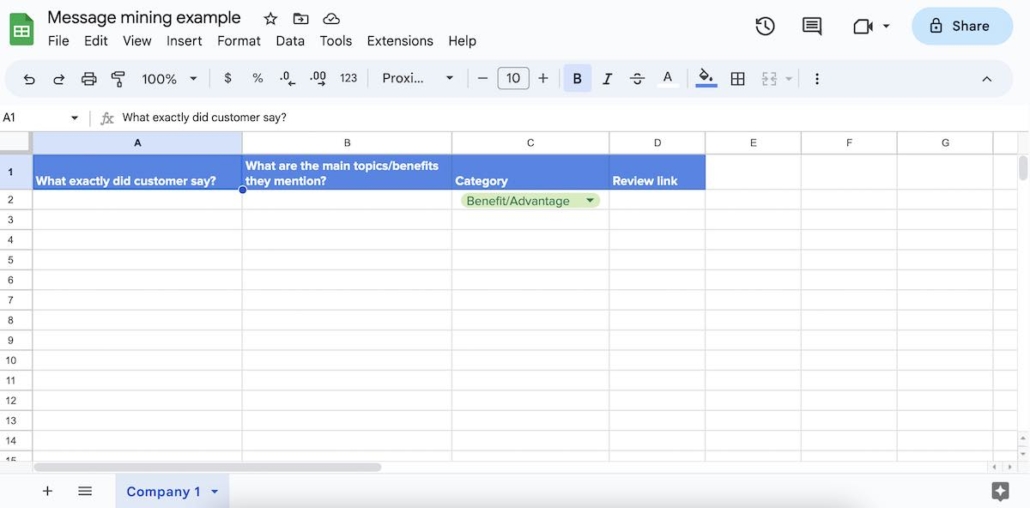Click the Move to folder icon
Viewport: 1030px width, 508px height.
click(301, 18)
